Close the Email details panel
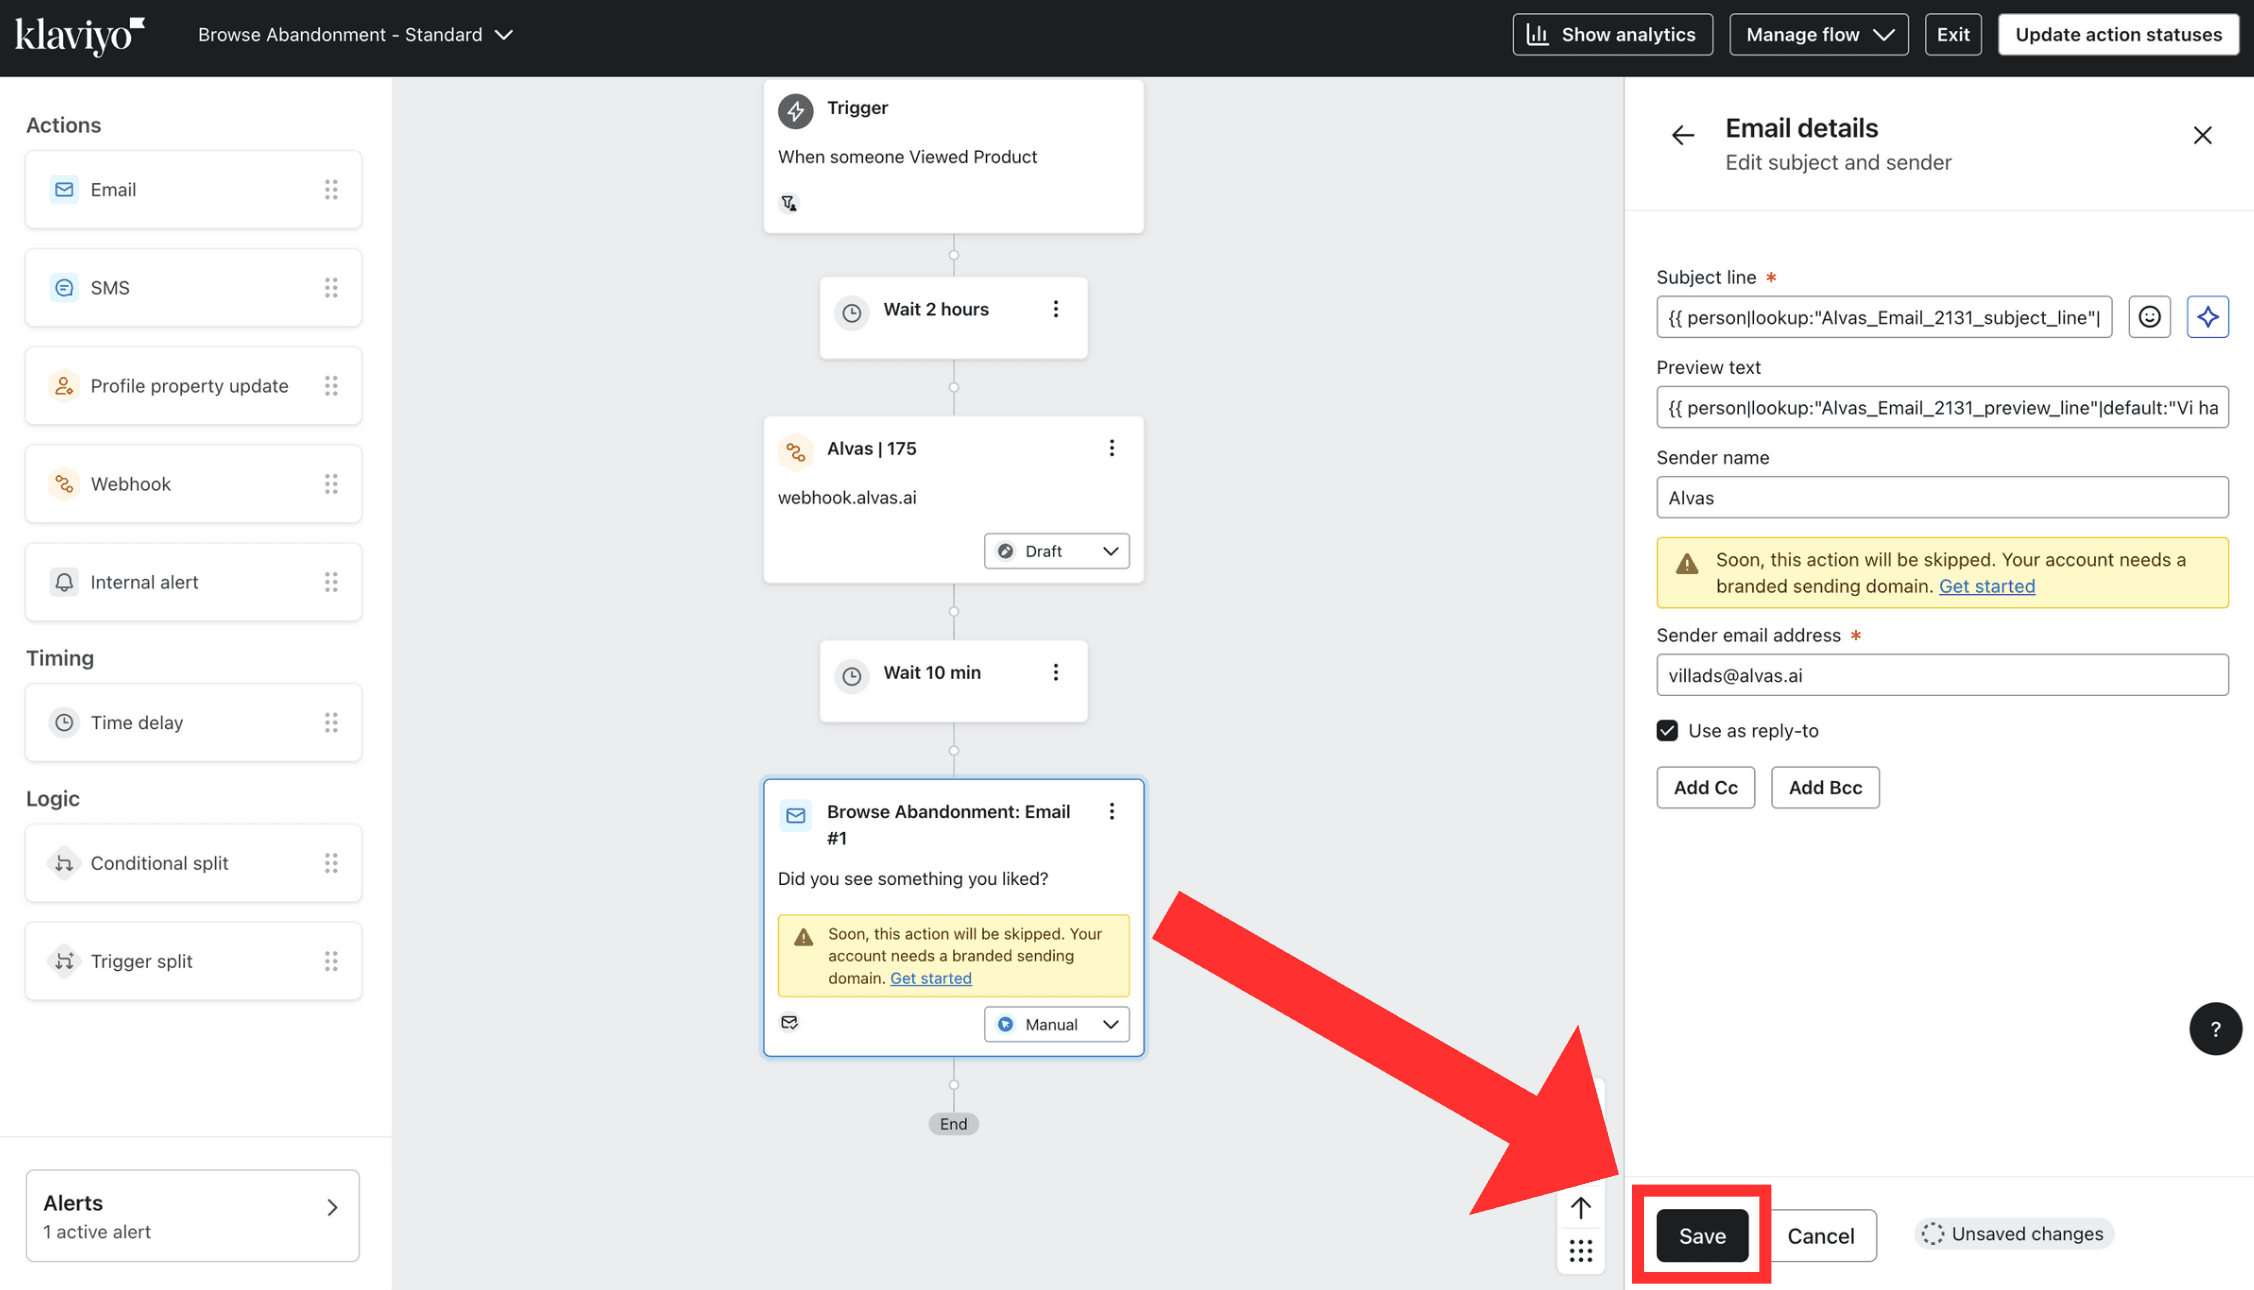This screenshot has height=1290, width=2254. pos(2202,135)
